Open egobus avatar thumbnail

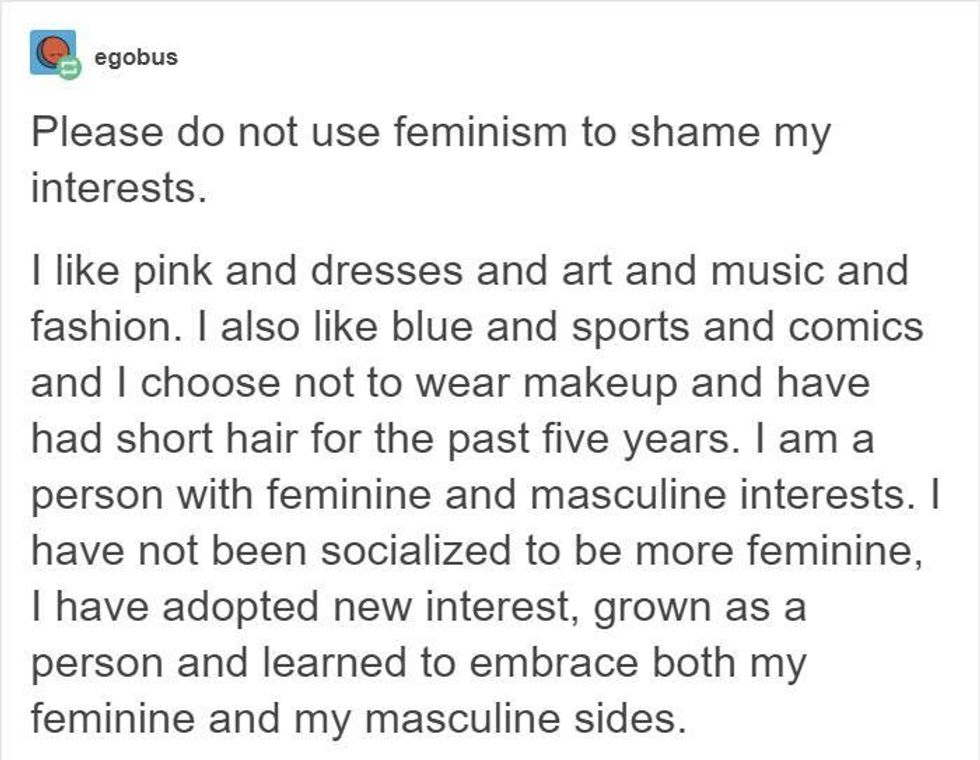pyautogui.click(x=52, y=52)
